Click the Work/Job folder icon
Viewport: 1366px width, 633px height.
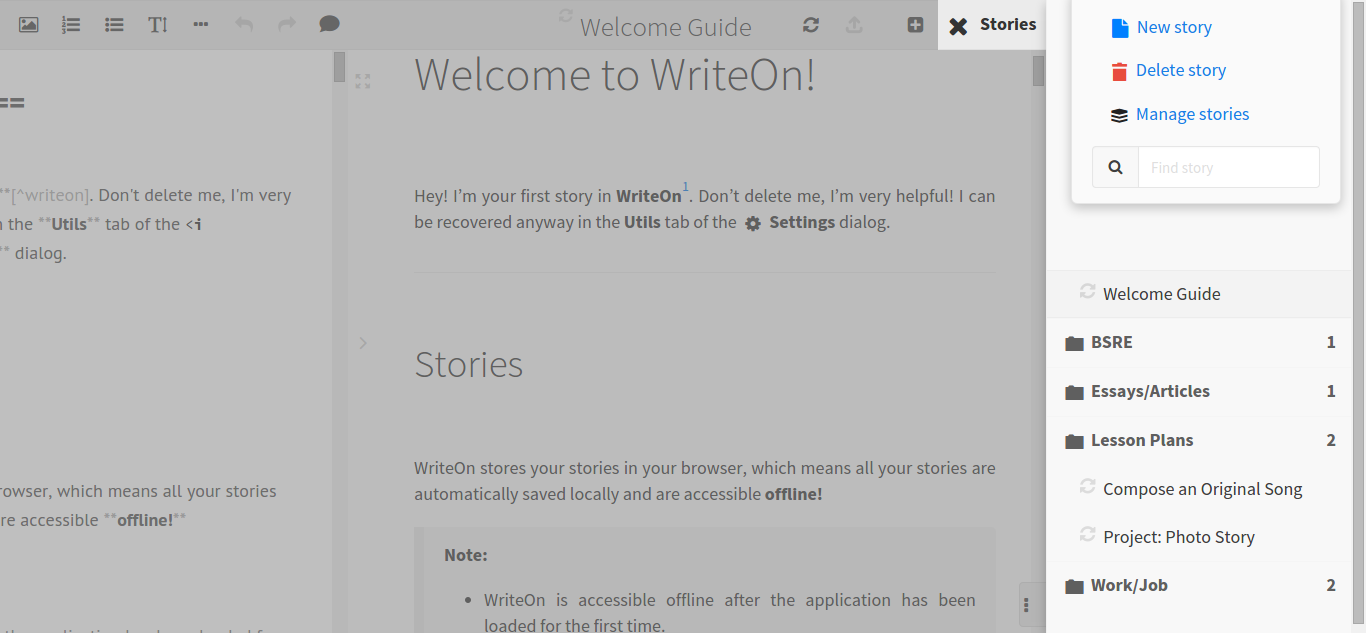pyautogui.click(x=1074, y=586)
